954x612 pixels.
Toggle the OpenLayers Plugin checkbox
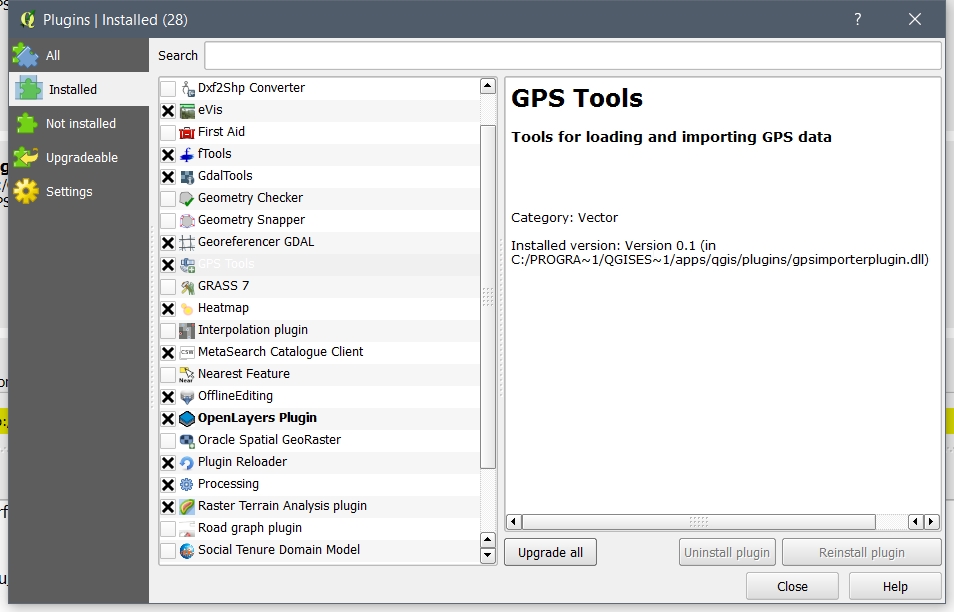(168, 419)
